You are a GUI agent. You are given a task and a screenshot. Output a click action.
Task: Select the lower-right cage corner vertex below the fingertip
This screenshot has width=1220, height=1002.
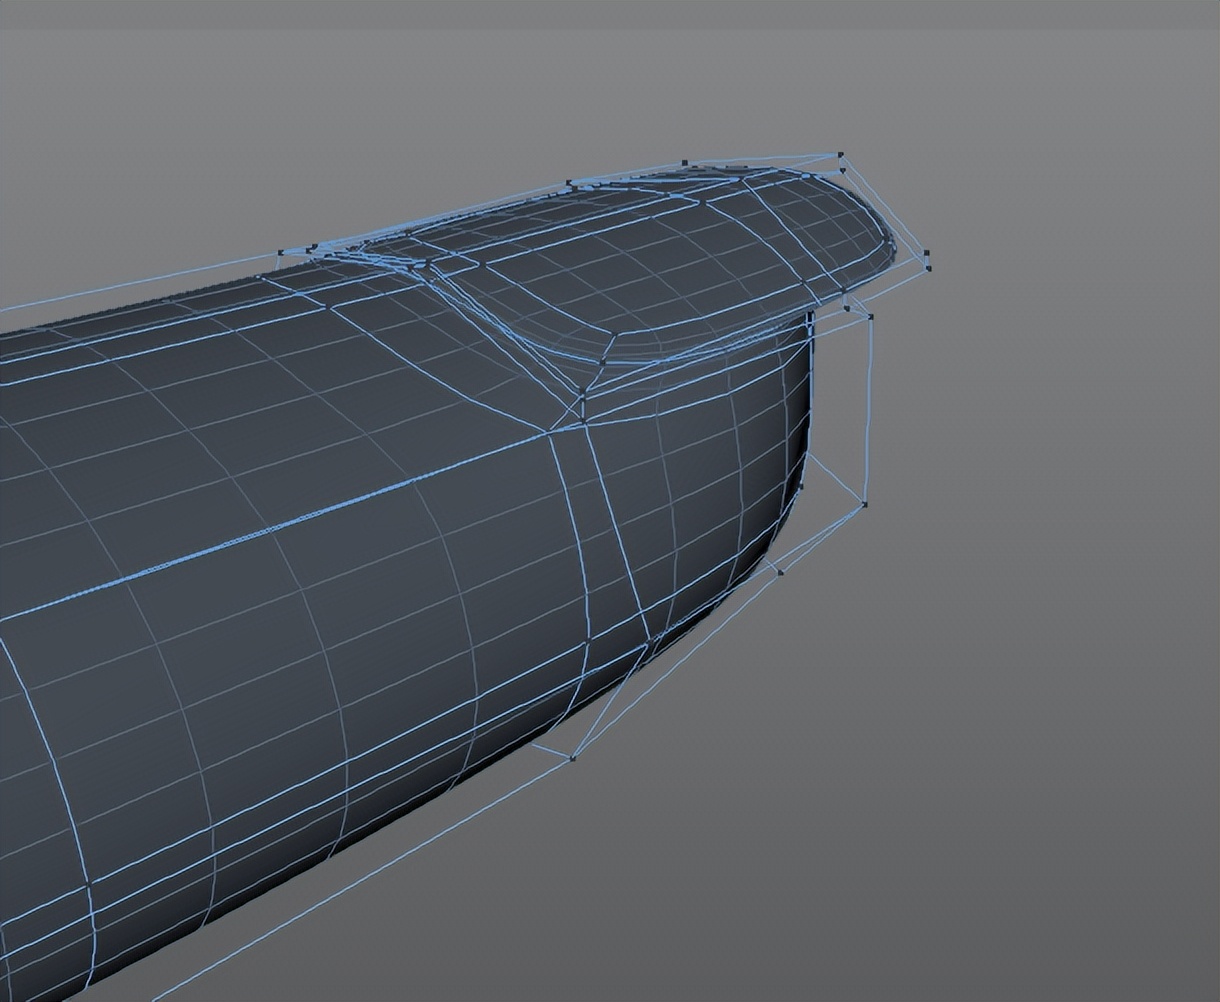864,505
